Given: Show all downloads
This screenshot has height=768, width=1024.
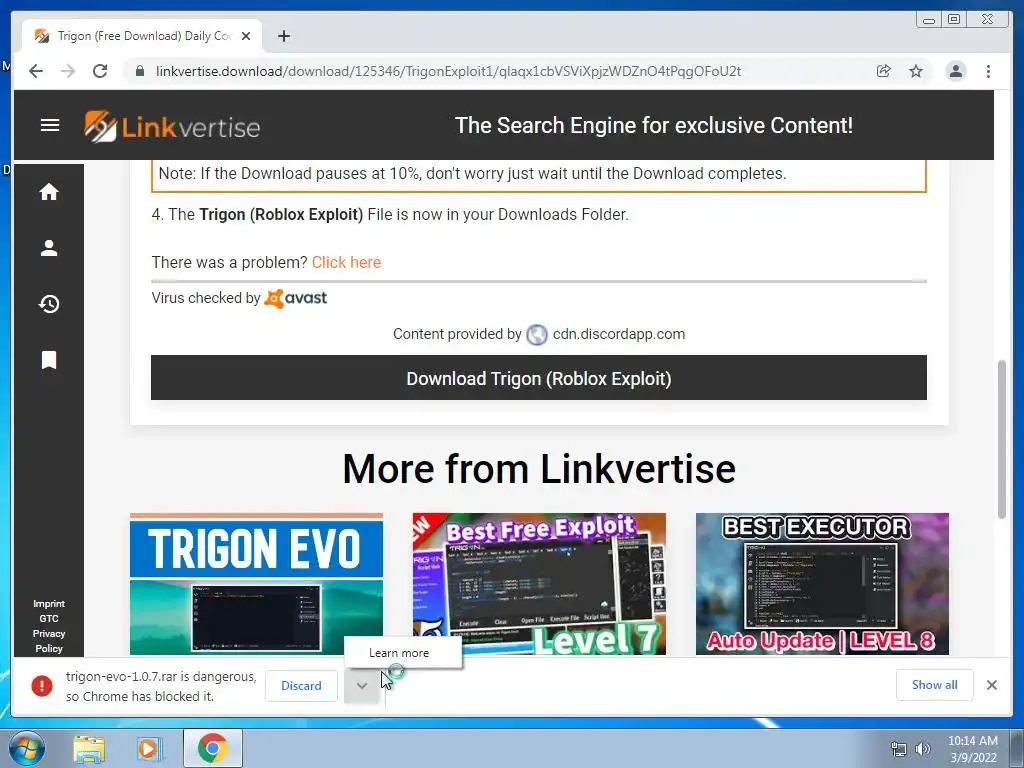Looking at the screenshot, I should pyautogui.click(x=935, y=684).
